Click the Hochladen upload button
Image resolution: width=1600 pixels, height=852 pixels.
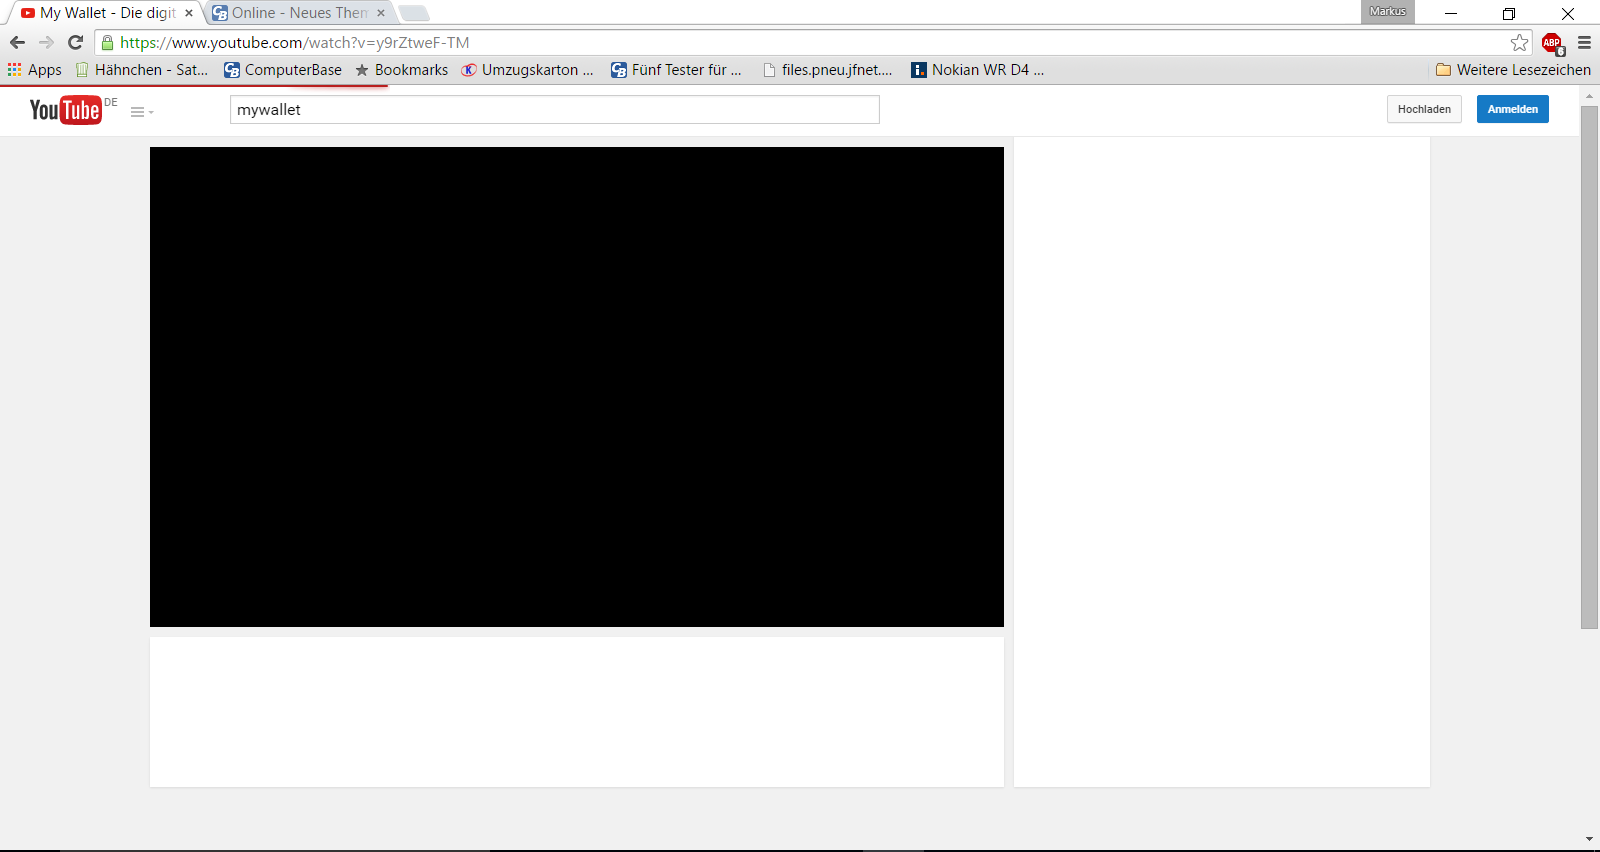pyautogui.click(x=1424, y=109)
